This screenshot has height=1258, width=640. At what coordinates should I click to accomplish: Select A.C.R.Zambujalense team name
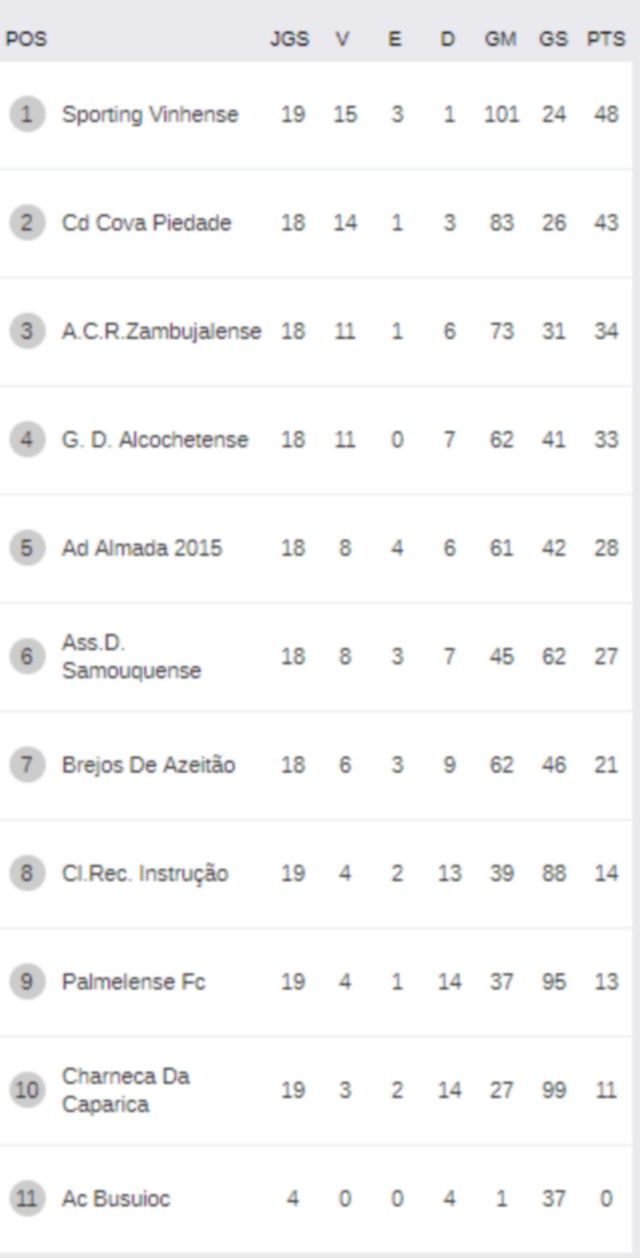[x=162, y=331]
